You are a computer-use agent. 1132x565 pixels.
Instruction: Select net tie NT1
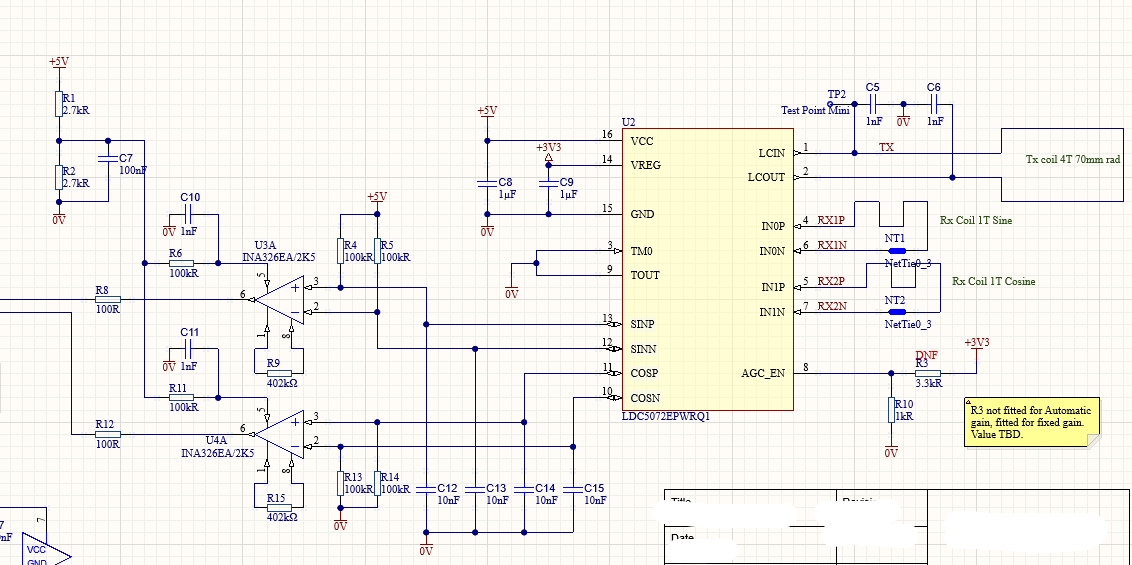897,250
